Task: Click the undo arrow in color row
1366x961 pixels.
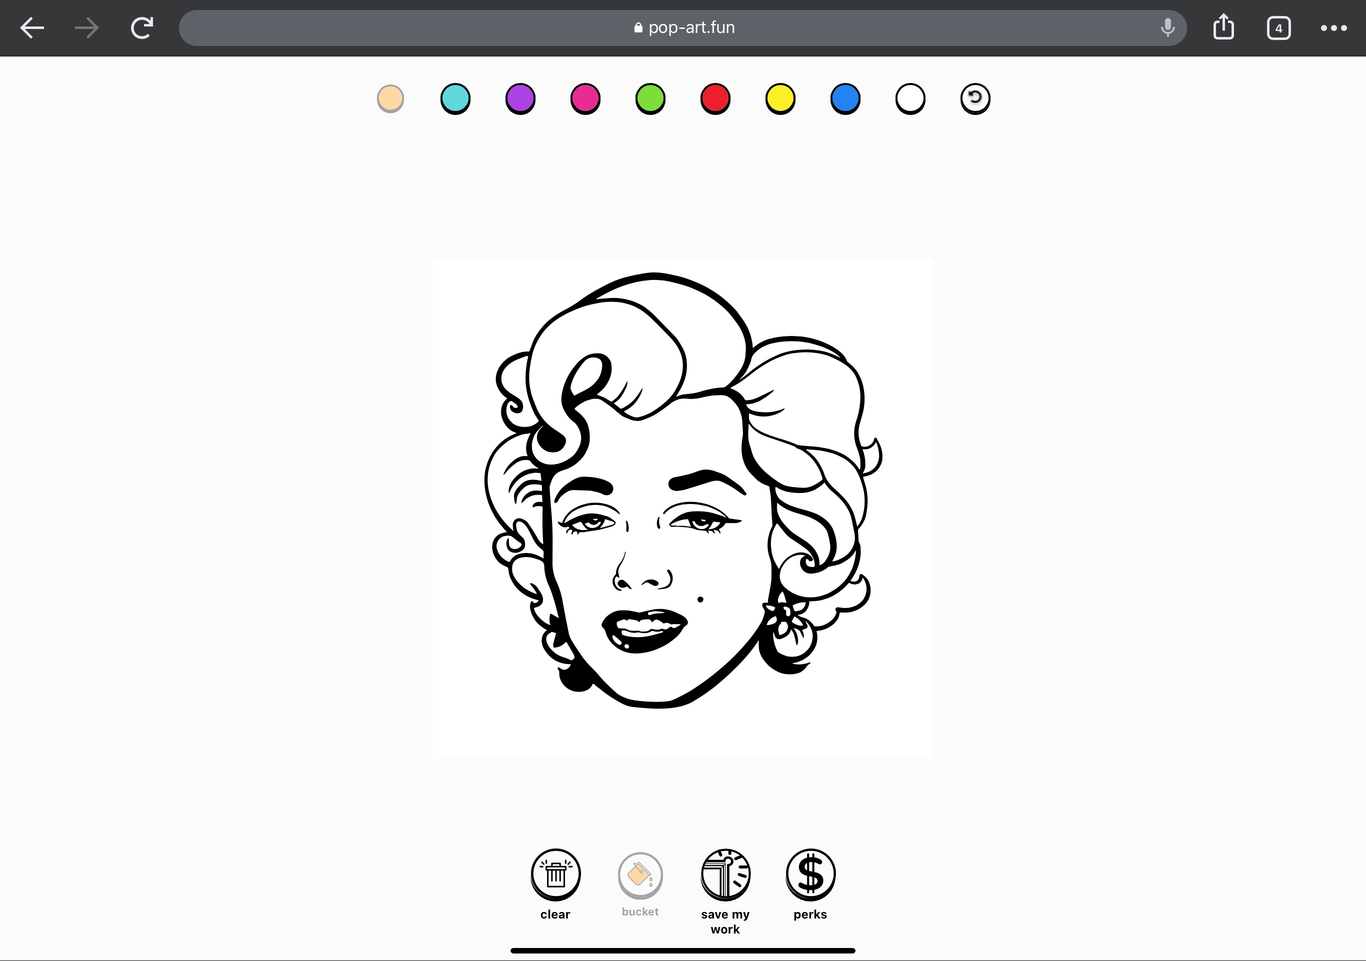Action: (x=975, y=98)
